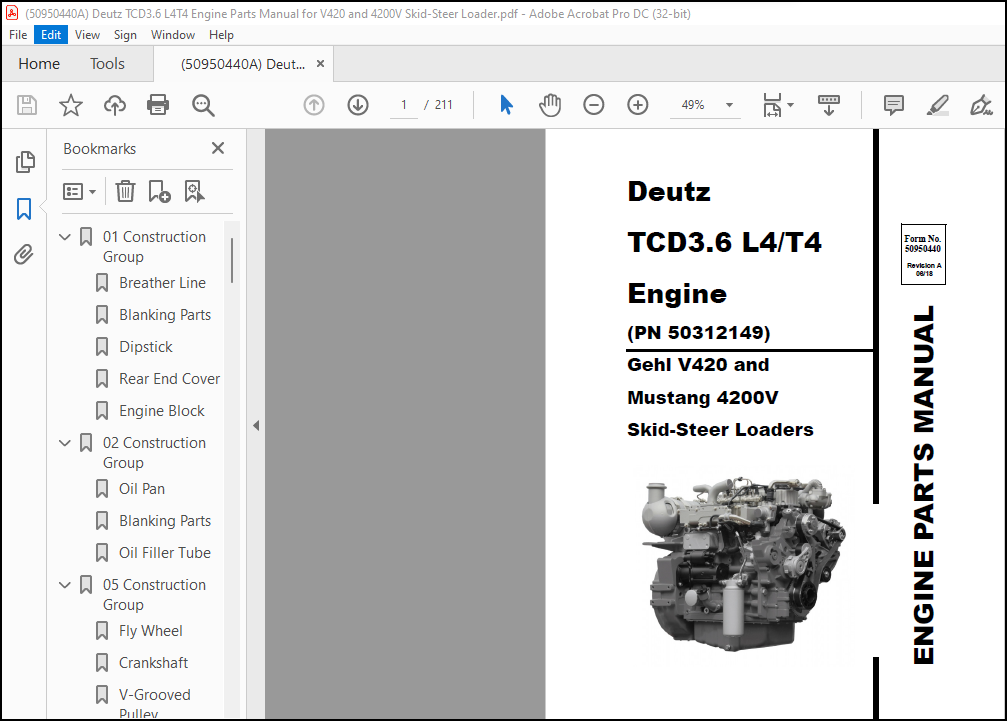Jump to V-Grooved Pulley bookmark

click(x=155, y=702)
